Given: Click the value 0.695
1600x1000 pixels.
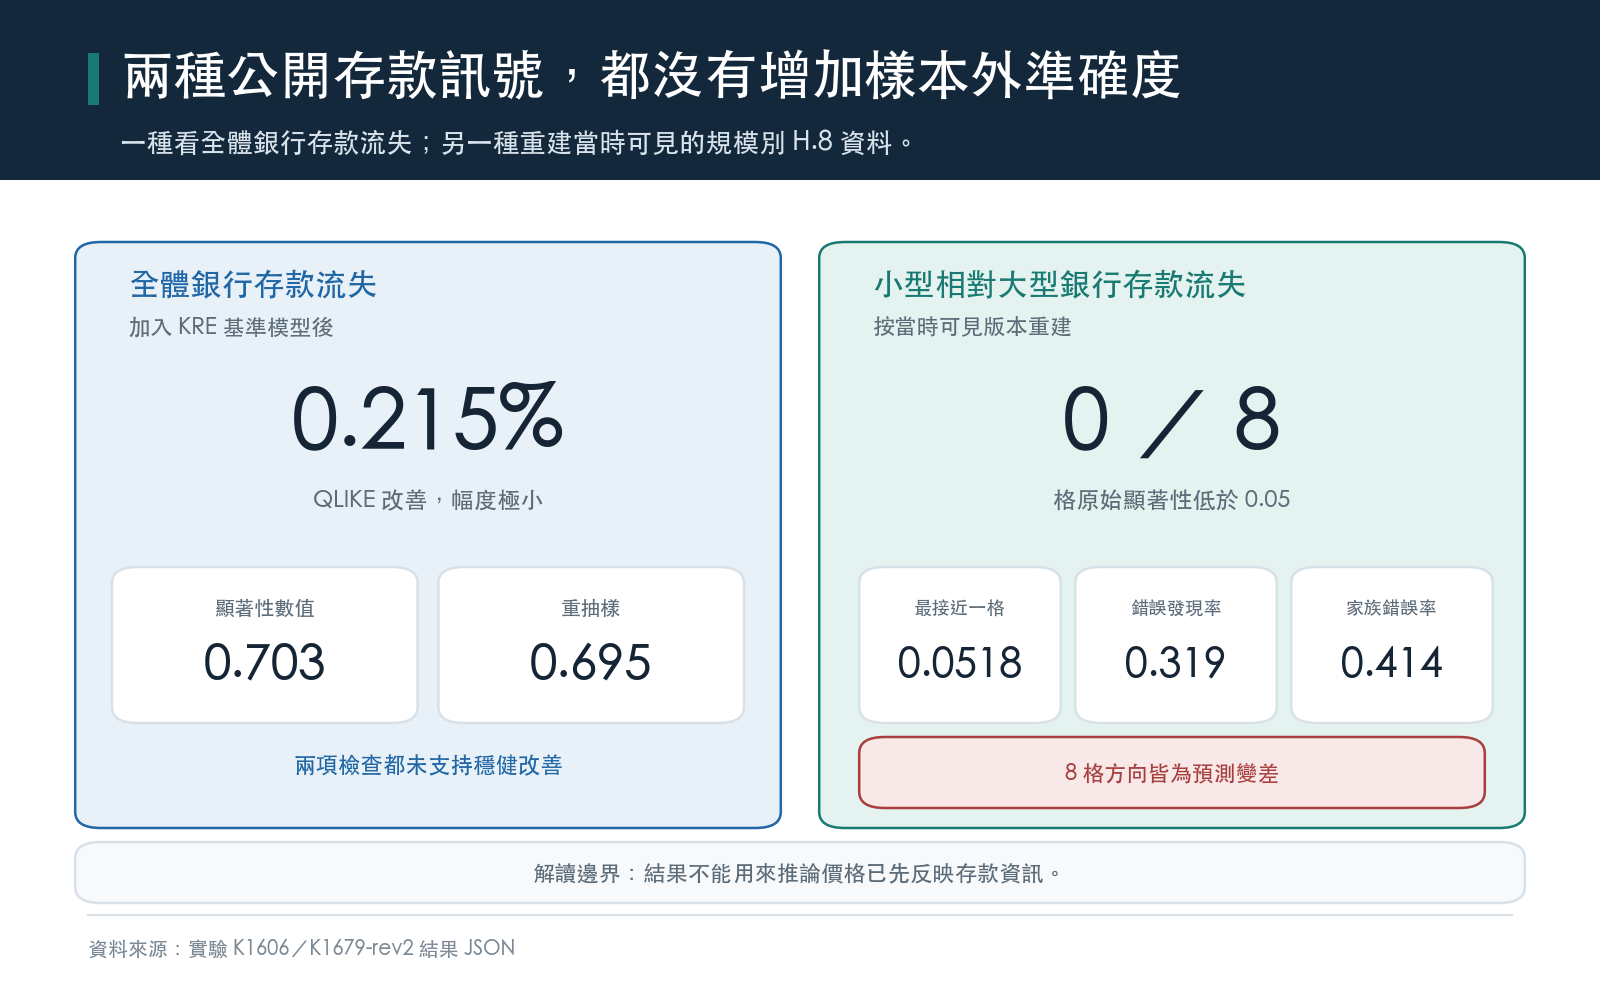Looking at the screenshot, I should [591, 662].
